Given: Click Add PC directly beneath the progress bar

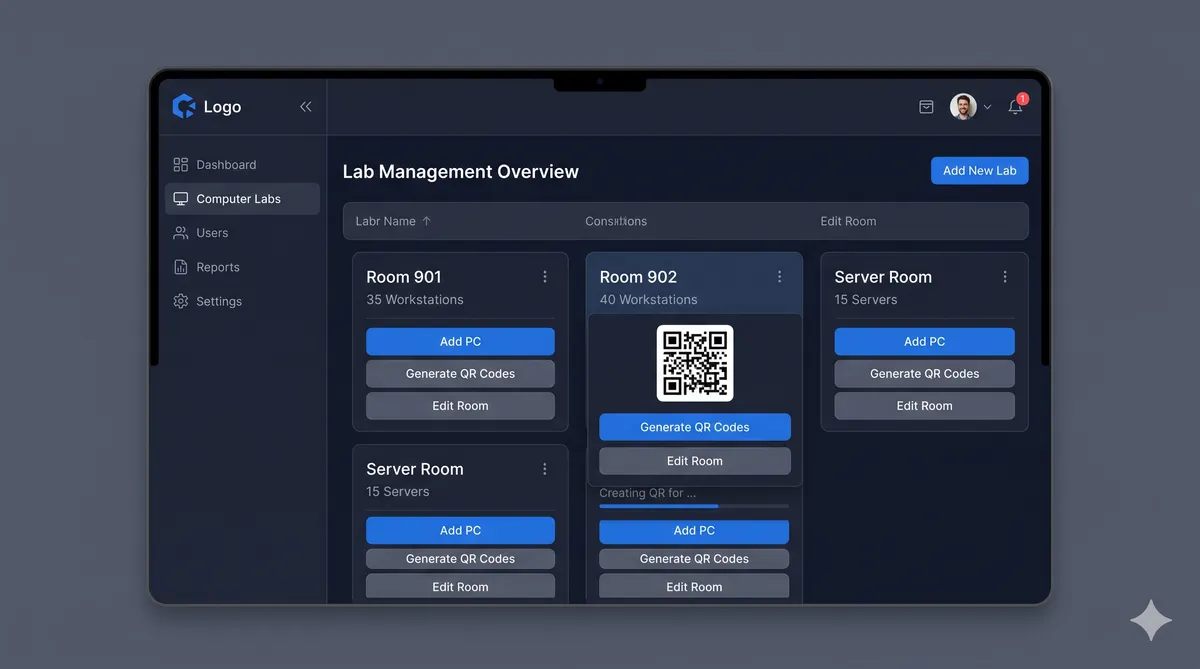Looking at the screenshot, I should (x=694, y=531).
